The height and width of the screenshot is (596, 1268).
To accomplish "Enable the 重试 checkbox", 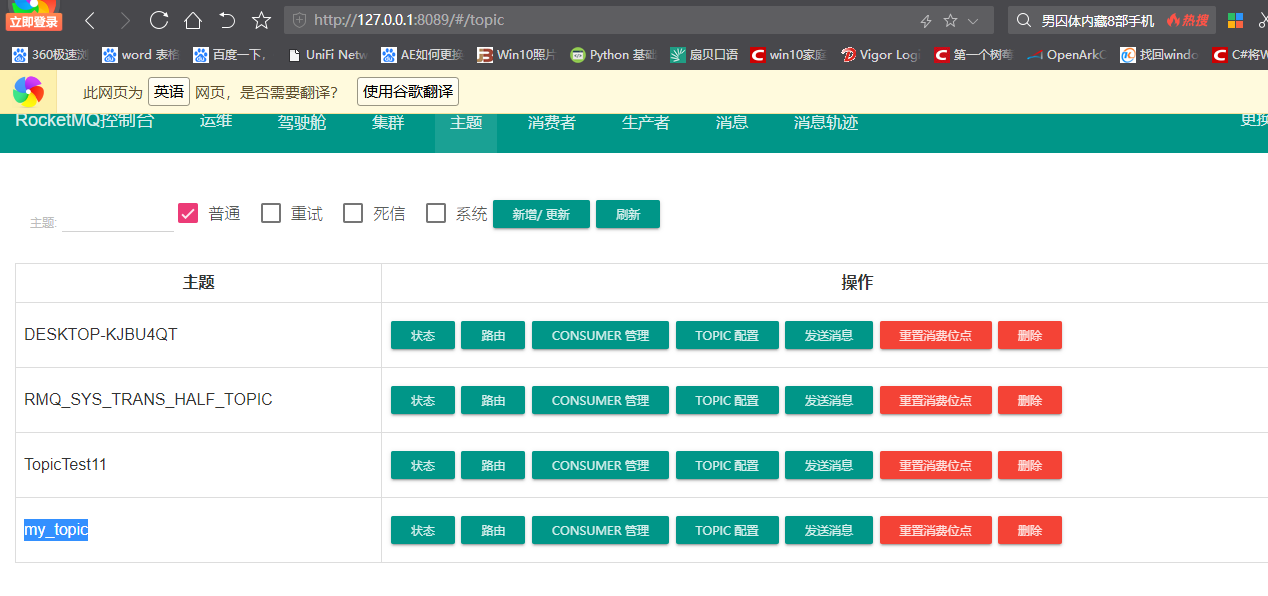I will click(x=270, y=213).
